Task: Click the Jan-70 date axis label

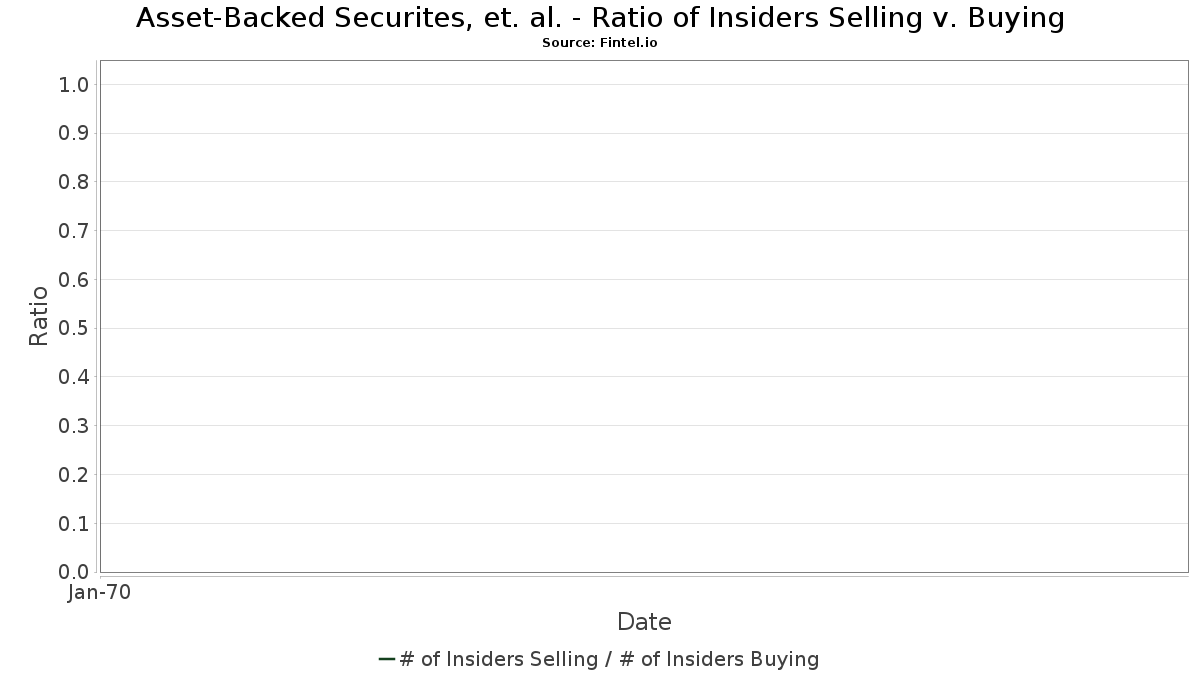Action: click(x=99, y=593)
